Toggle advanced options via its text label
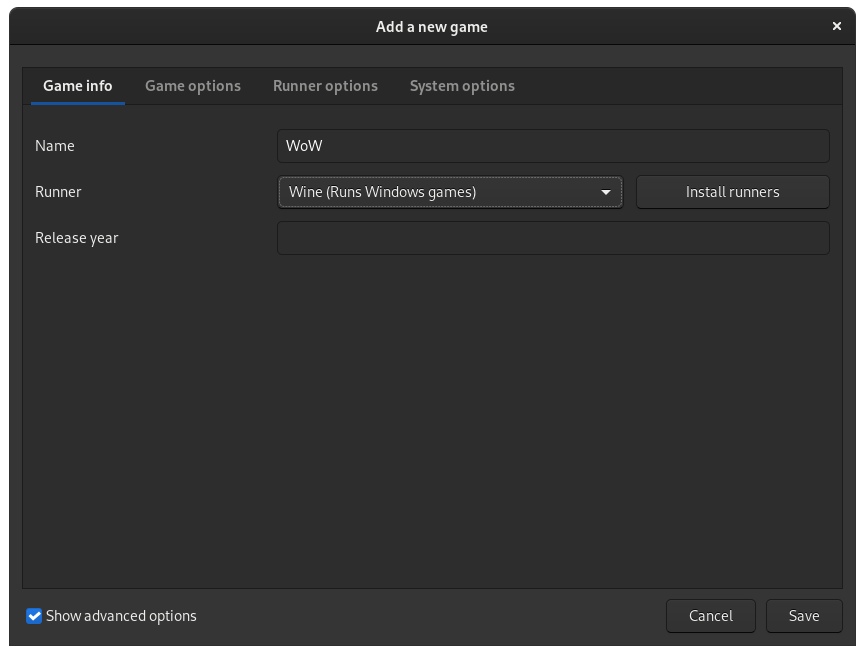 click(121, 616)
